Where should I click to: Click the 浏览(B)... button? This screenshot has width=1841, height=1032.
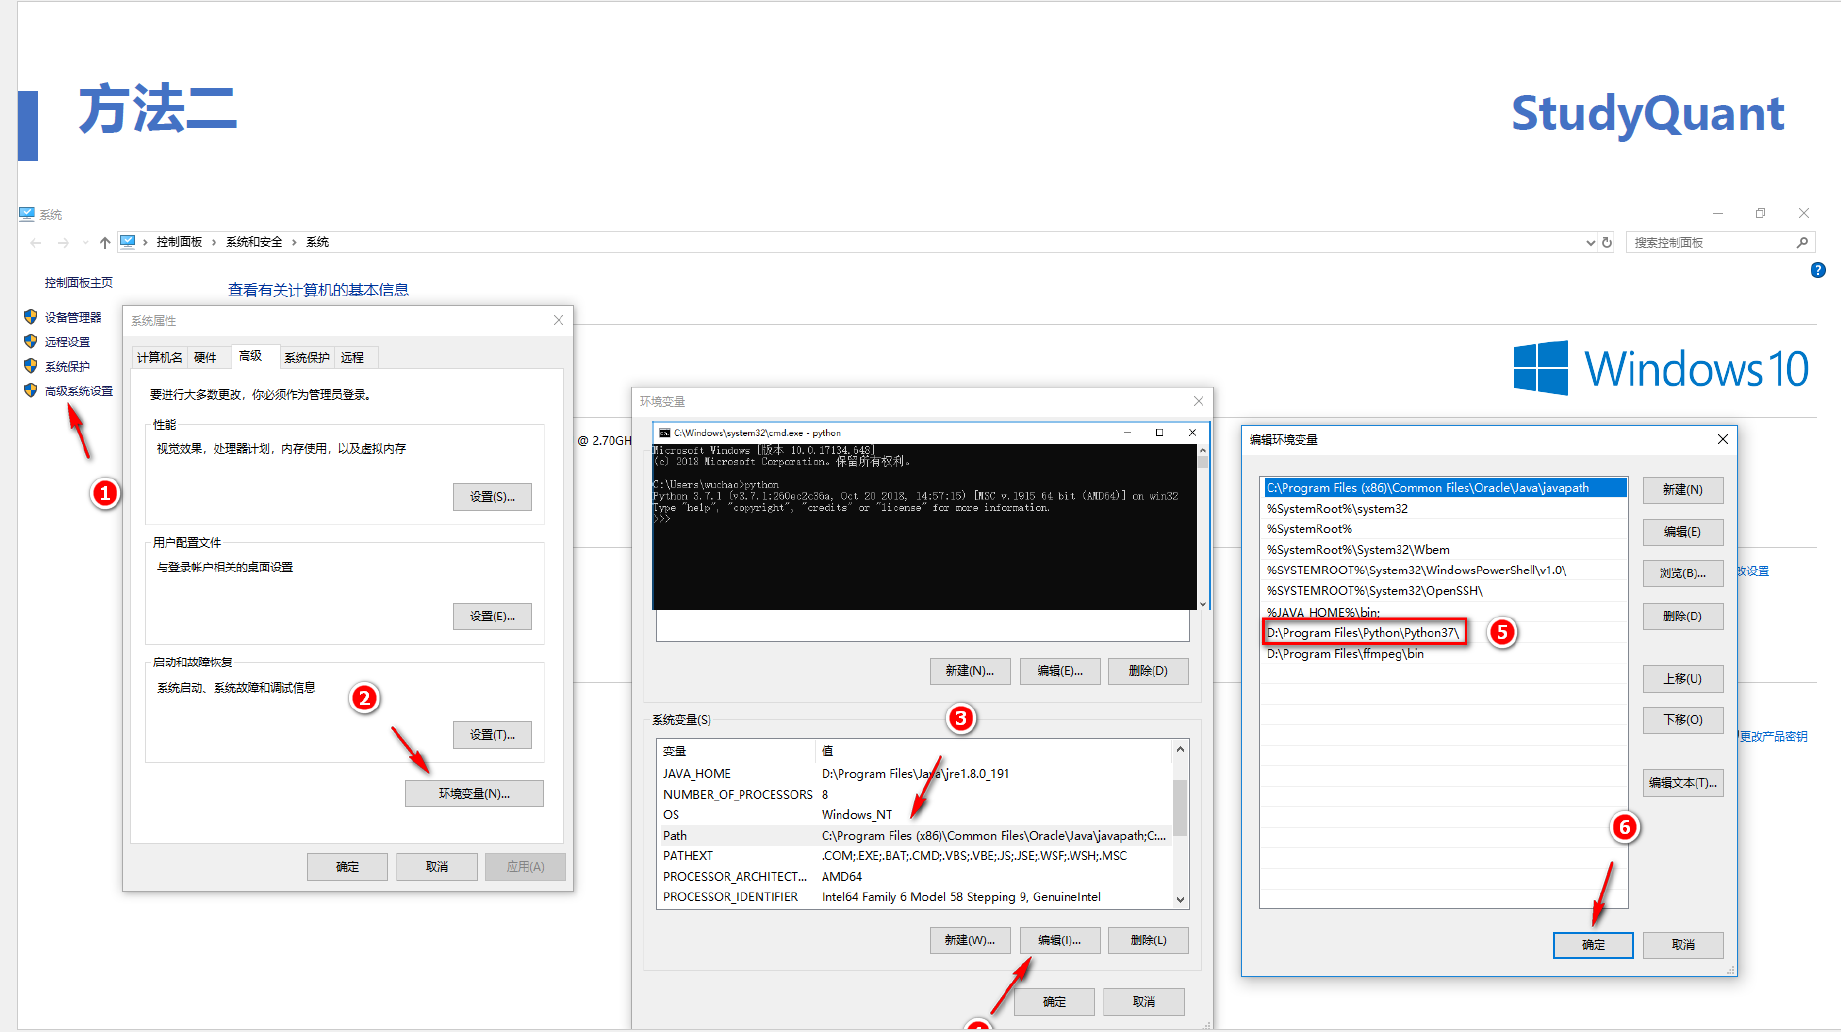coord(1682,573)
